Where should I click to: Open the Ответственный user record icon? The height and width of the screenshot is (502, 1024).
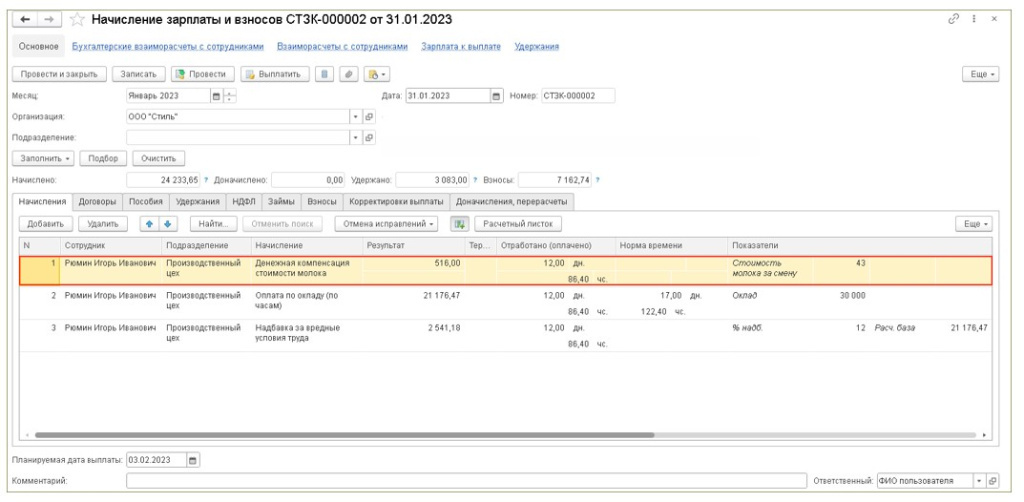click(x=992, y=480)
